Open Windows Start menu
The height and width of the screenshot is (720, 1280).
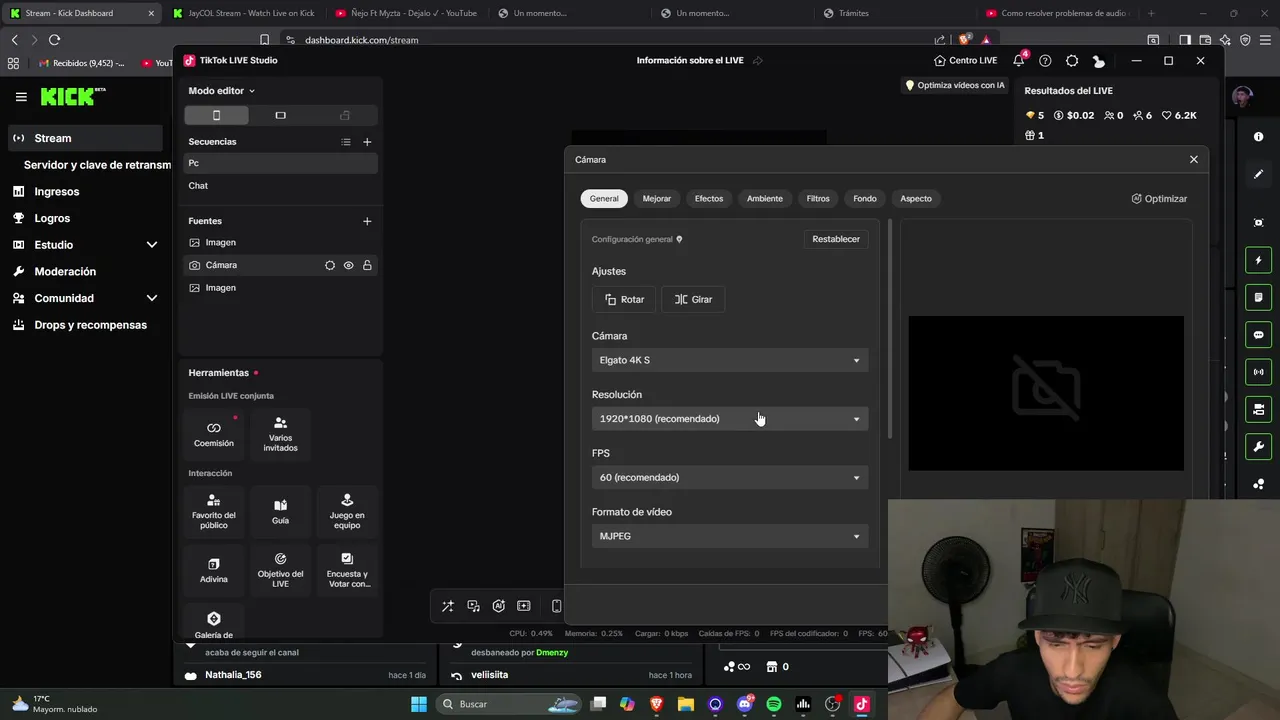click(x=419, y=704)
